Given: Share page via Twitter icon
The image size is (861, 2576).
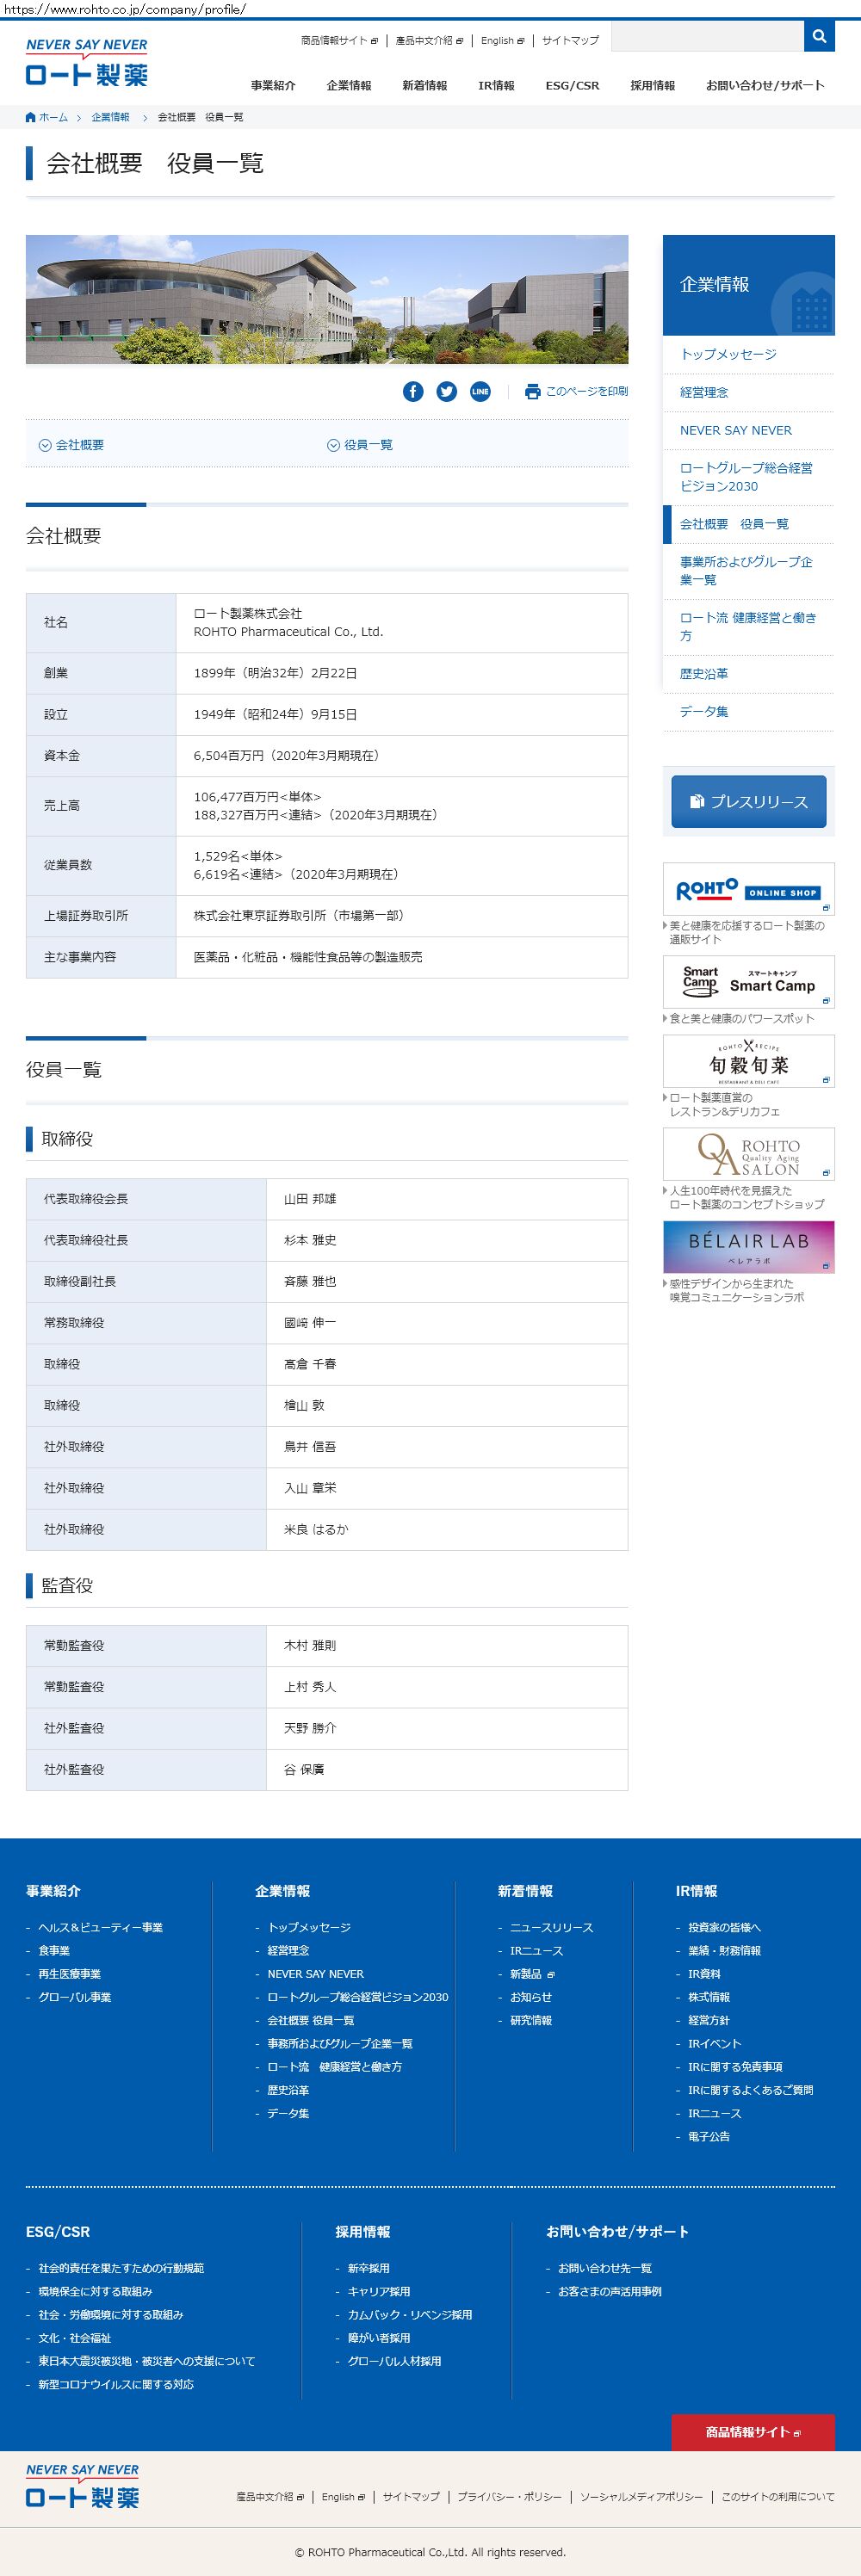Looking at the screenshot, I should (x=447, y=391).
